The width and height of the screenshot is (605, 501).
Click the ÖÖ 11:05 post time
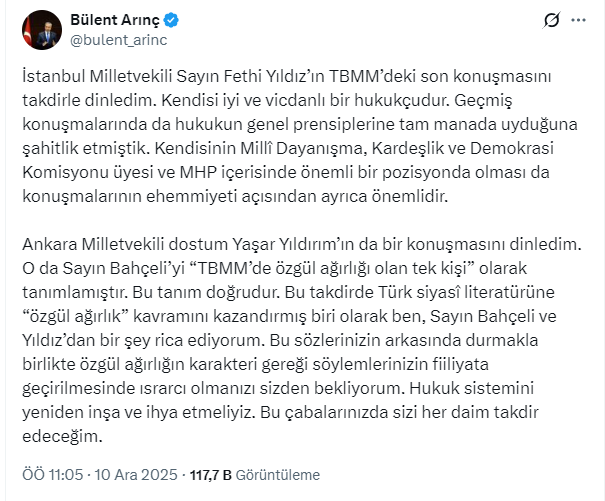[x=48, y=473]
